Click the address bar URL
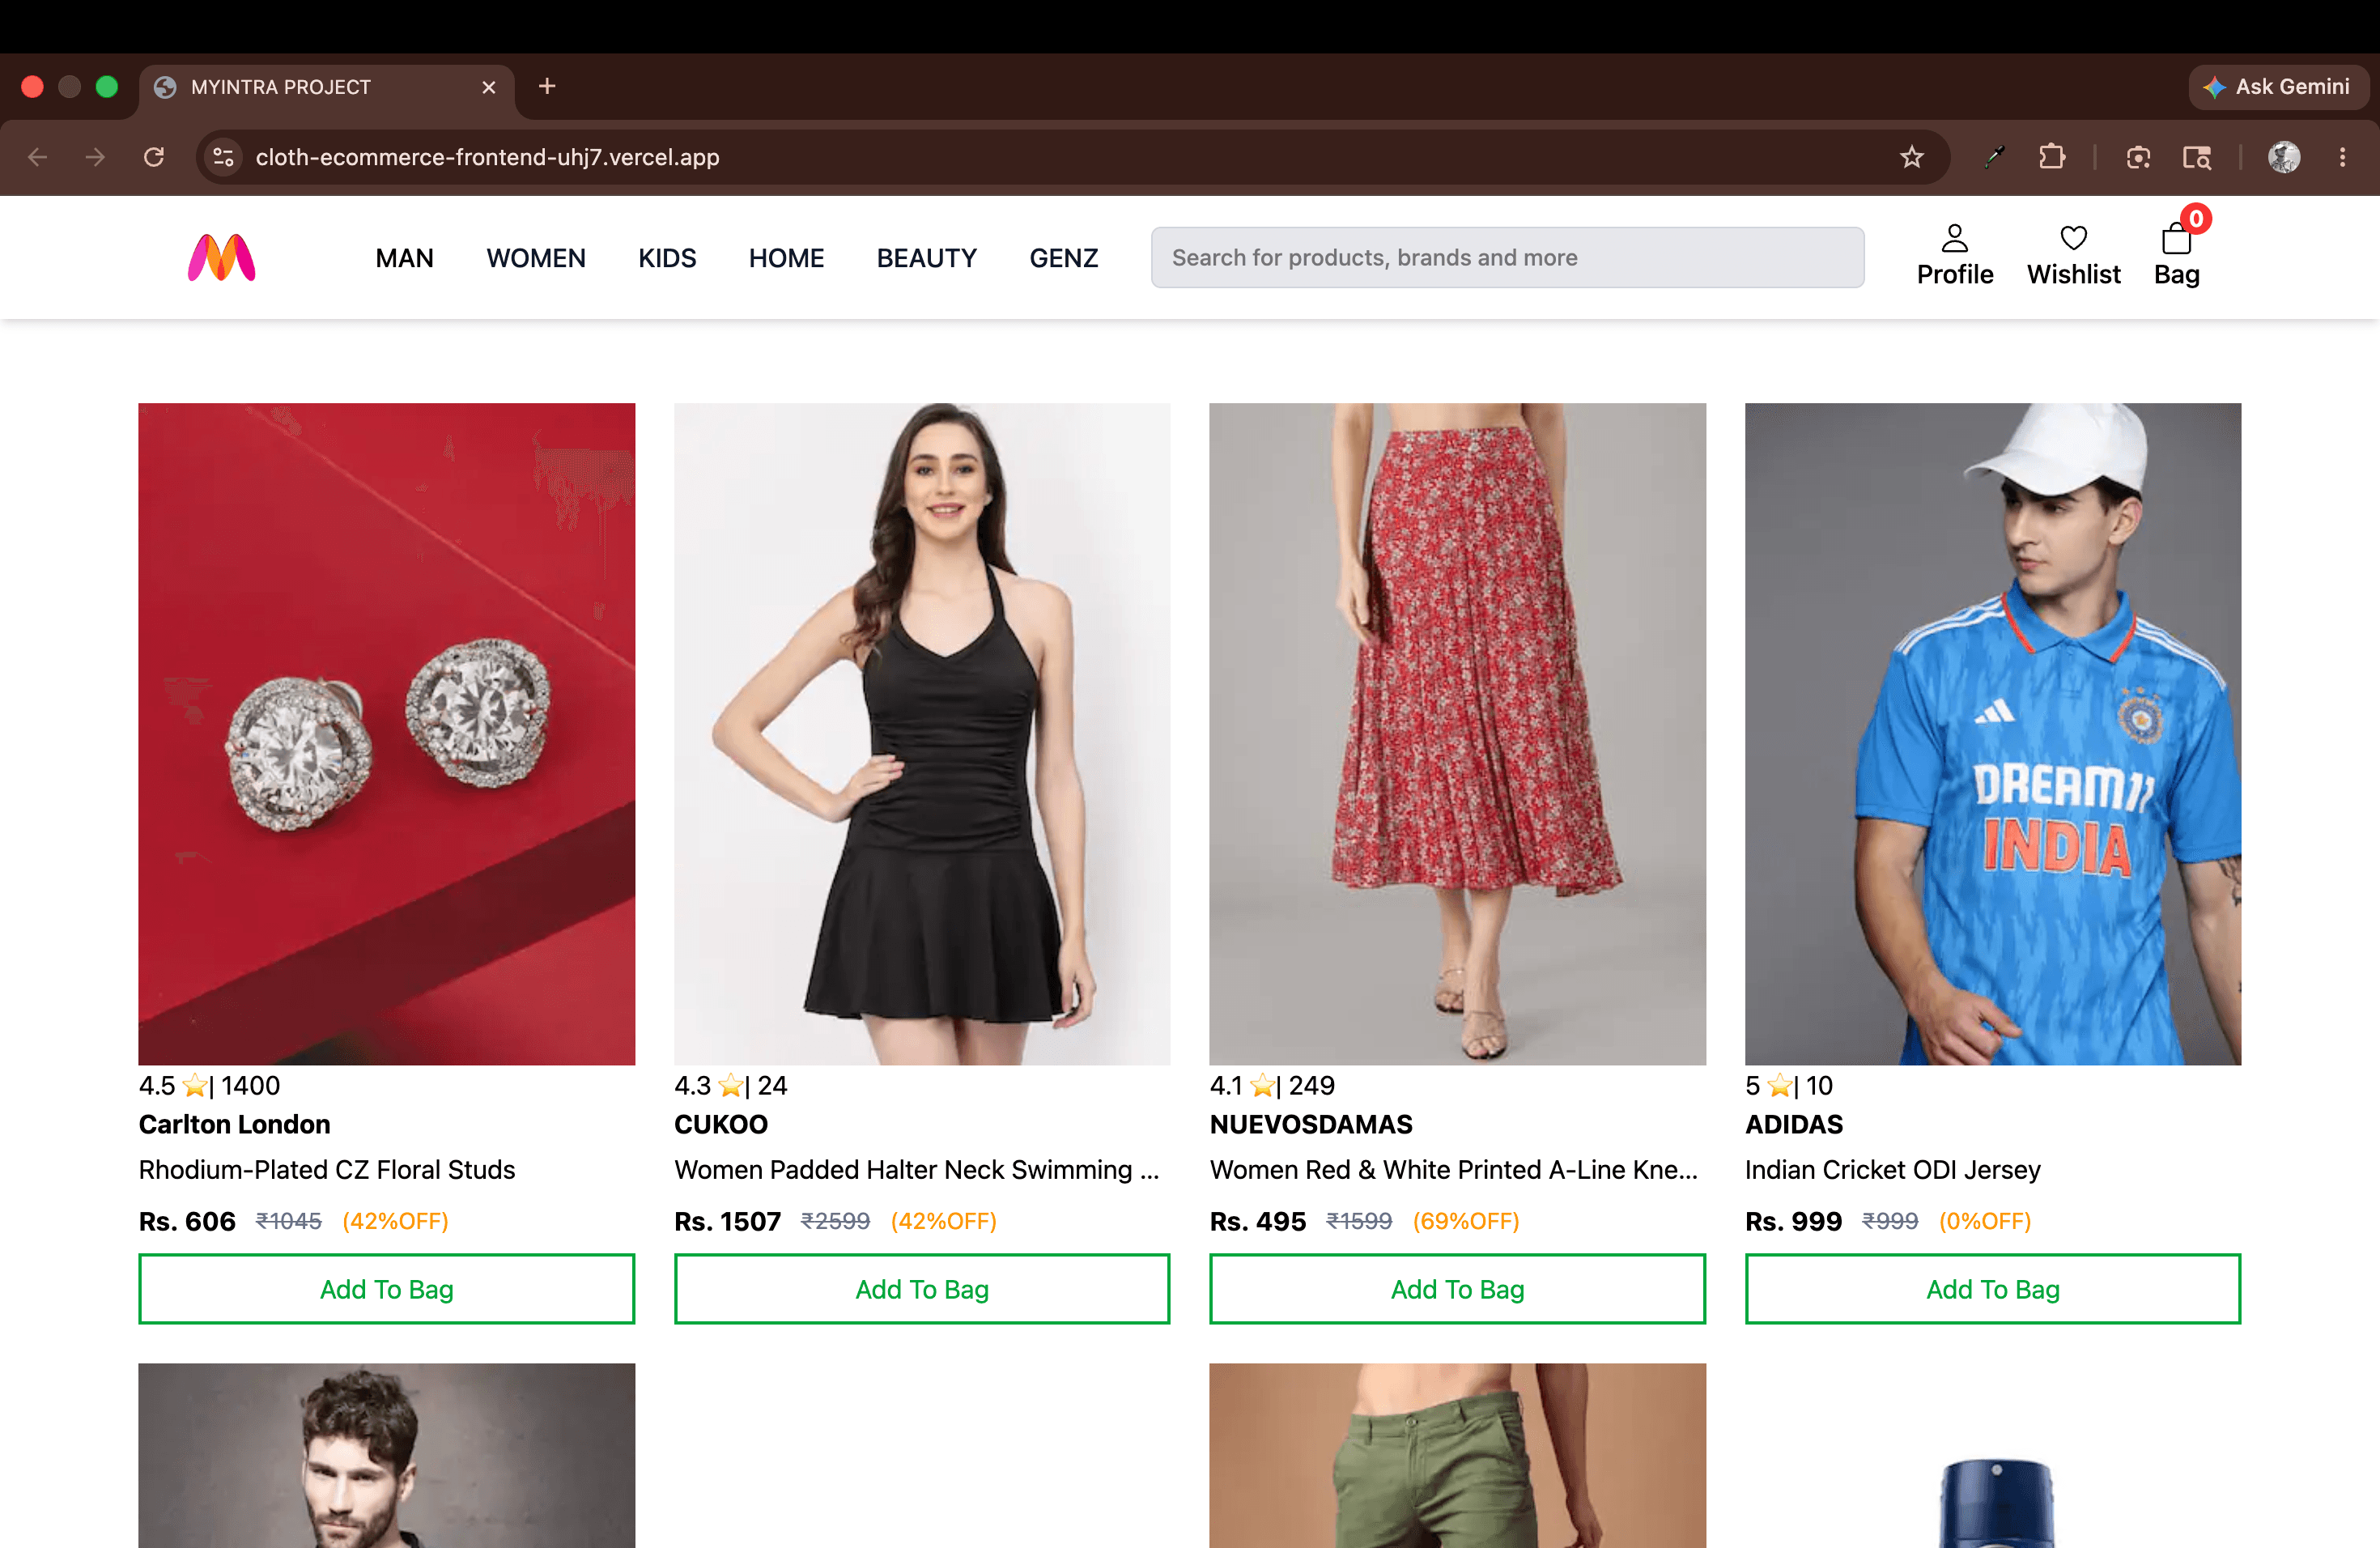The image size is (2380, 1548). pos(487,157)
